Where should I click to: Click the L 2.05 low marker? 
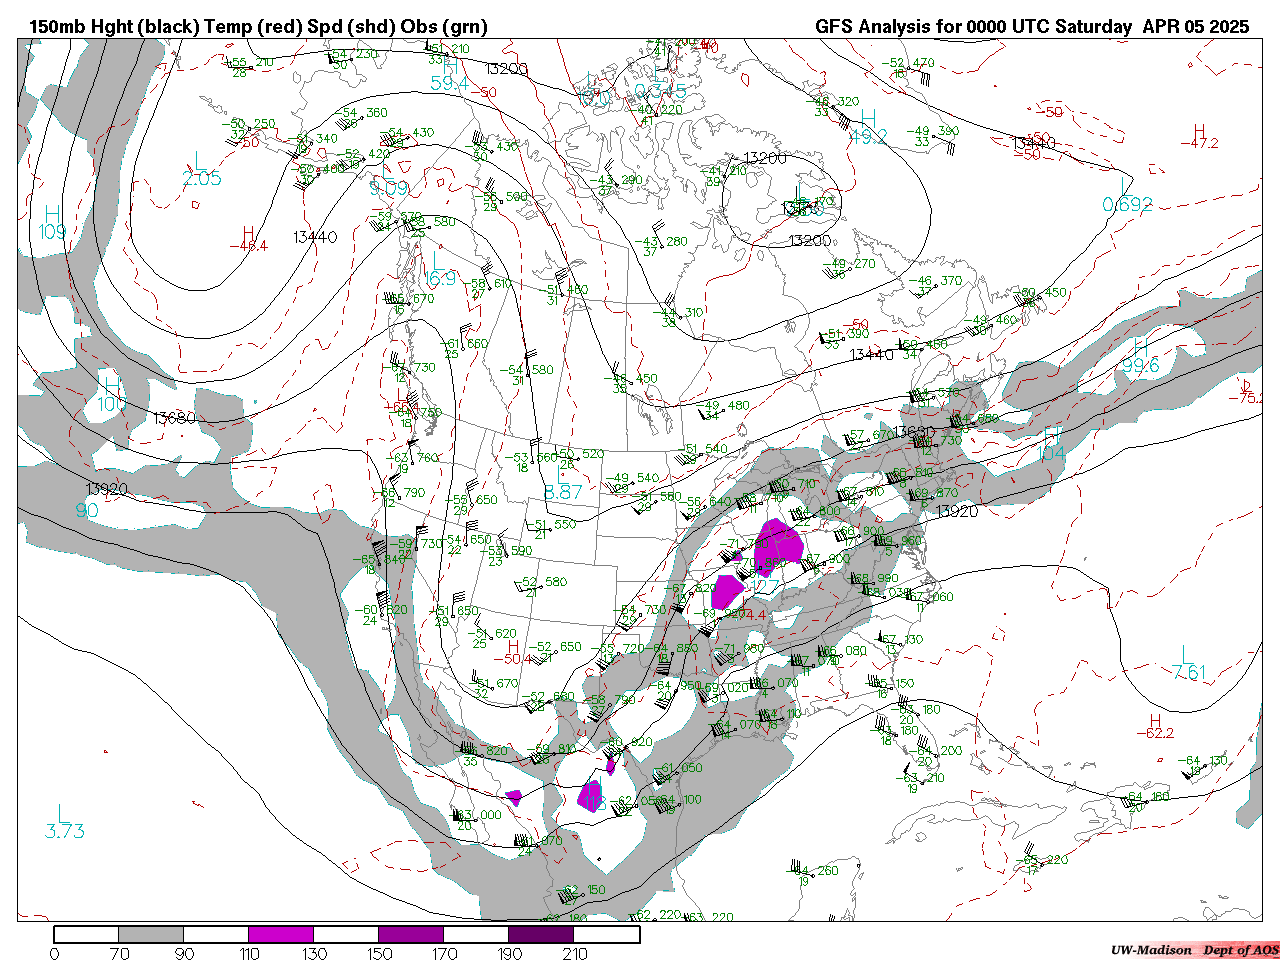pyautogui.click(x=201, y=170)
